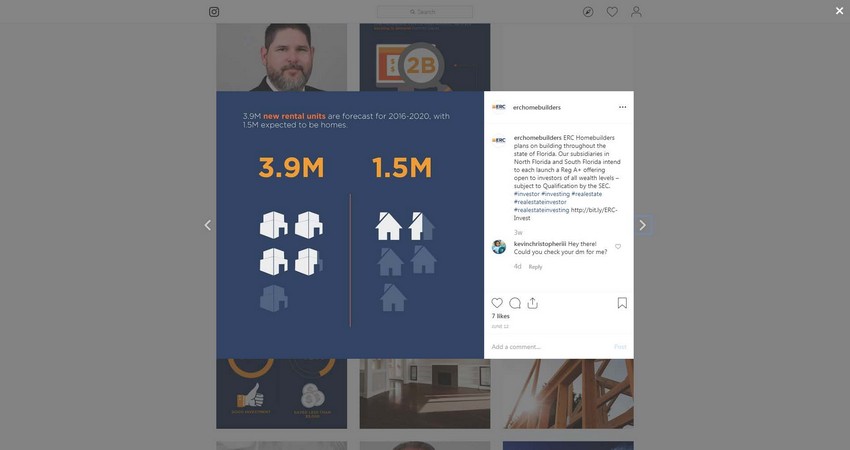850x450 pixels.
Task: Open kevinchristopherlii's profile avatar
Action: [x=499, y=247]
